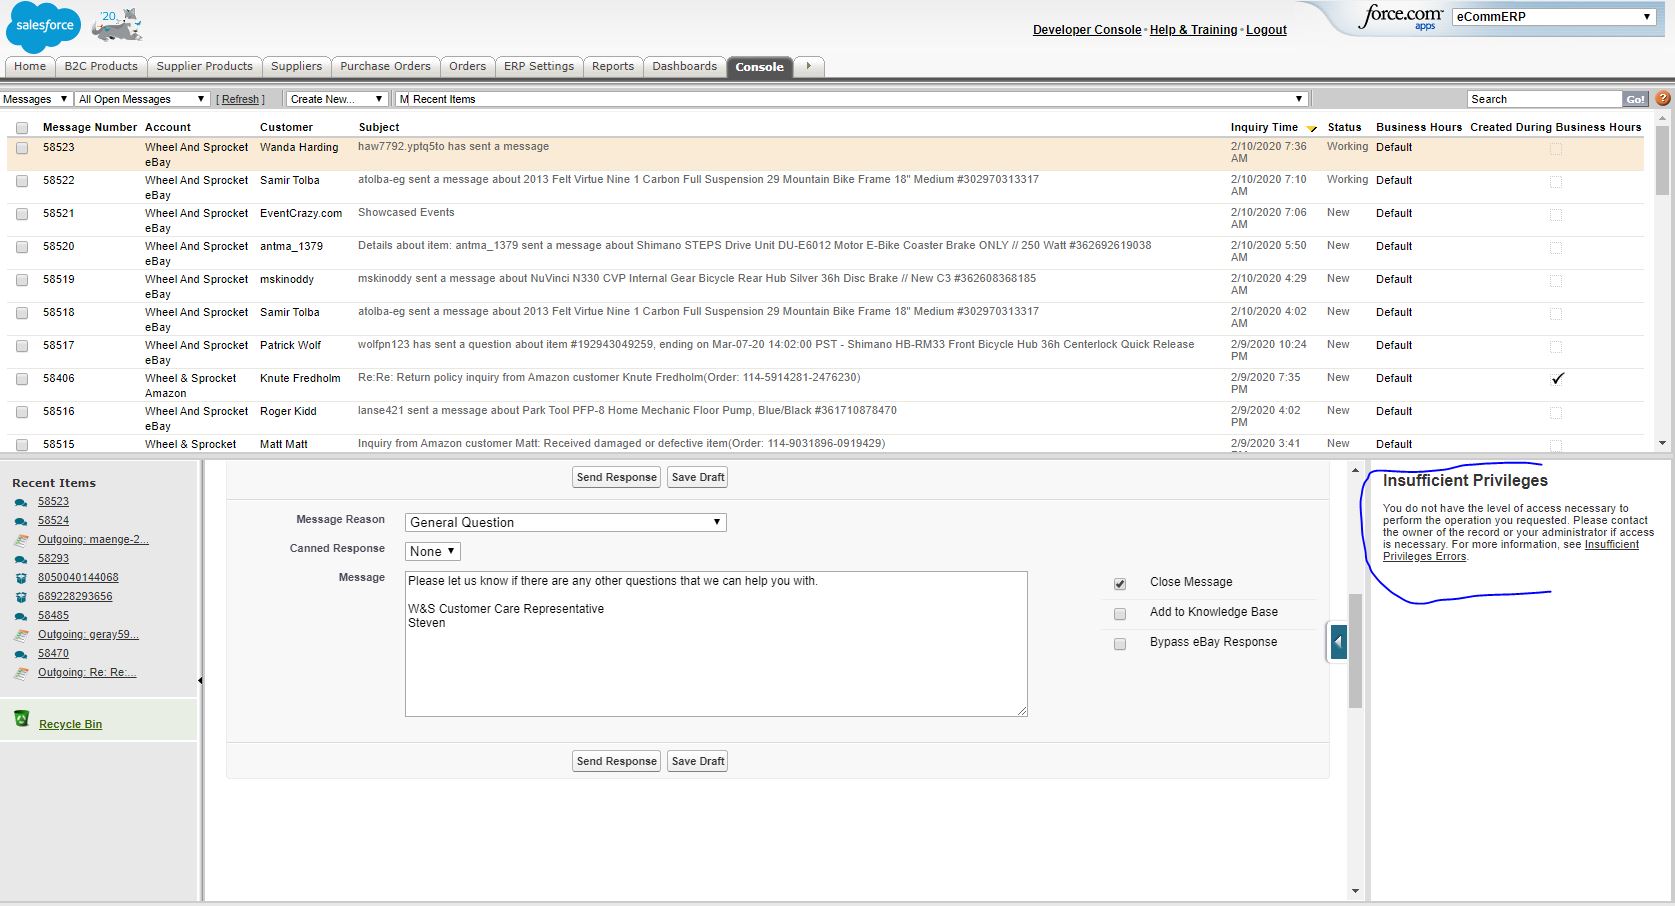Click the icon beside recent item 58485
1675x906 pixels.
click(x=21, y=616)
